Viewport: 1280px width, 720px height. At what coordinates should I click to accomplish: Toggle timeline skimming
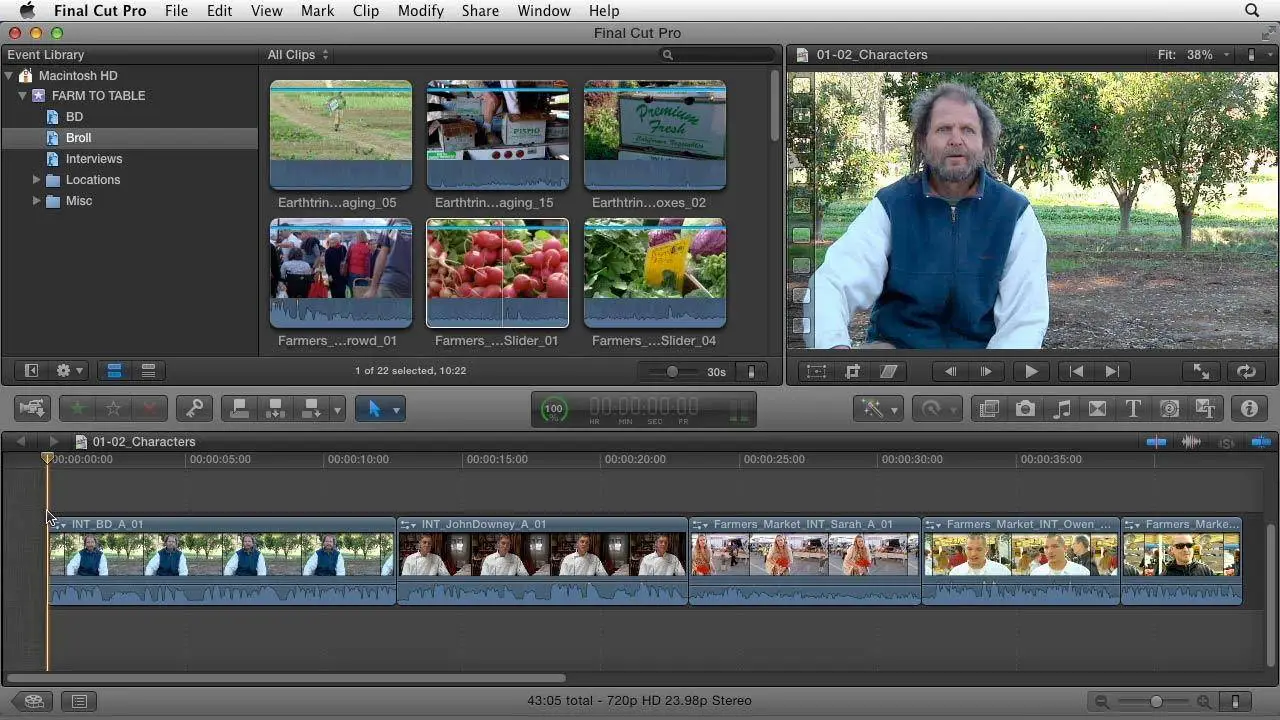(1156, 442)
